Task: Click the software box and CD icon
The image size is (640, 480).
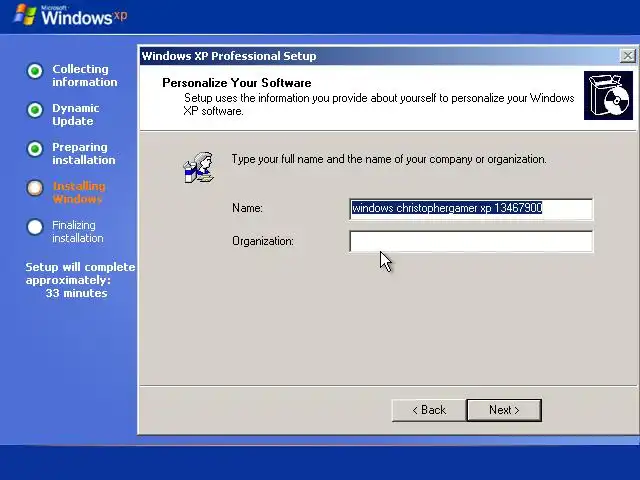Action: (x=608, y=96)
